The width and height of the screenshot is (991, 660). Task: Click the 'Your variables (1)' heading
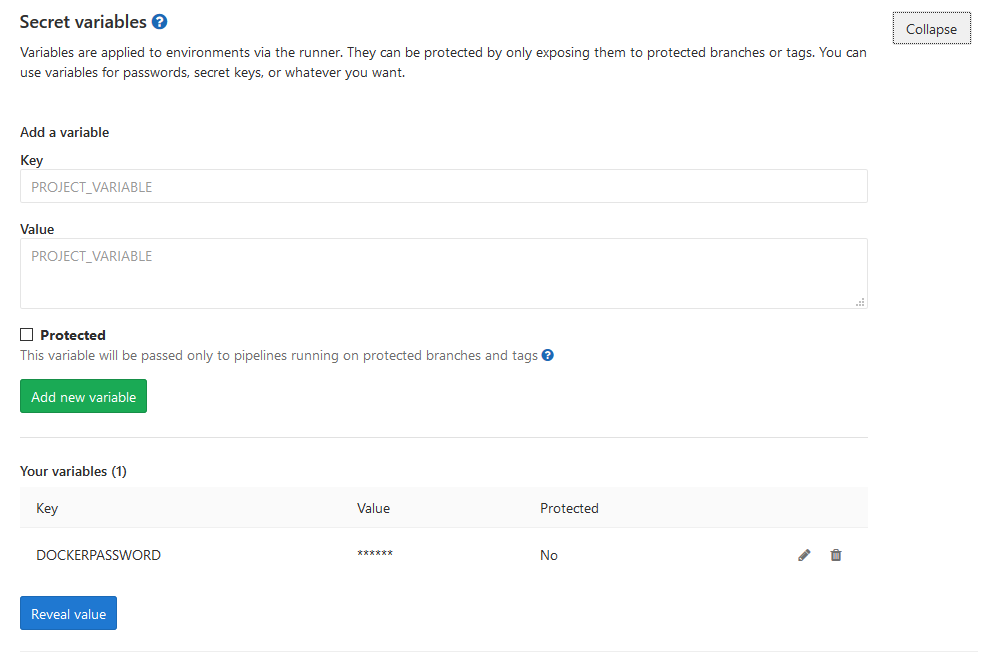click(x=73, y=471)
